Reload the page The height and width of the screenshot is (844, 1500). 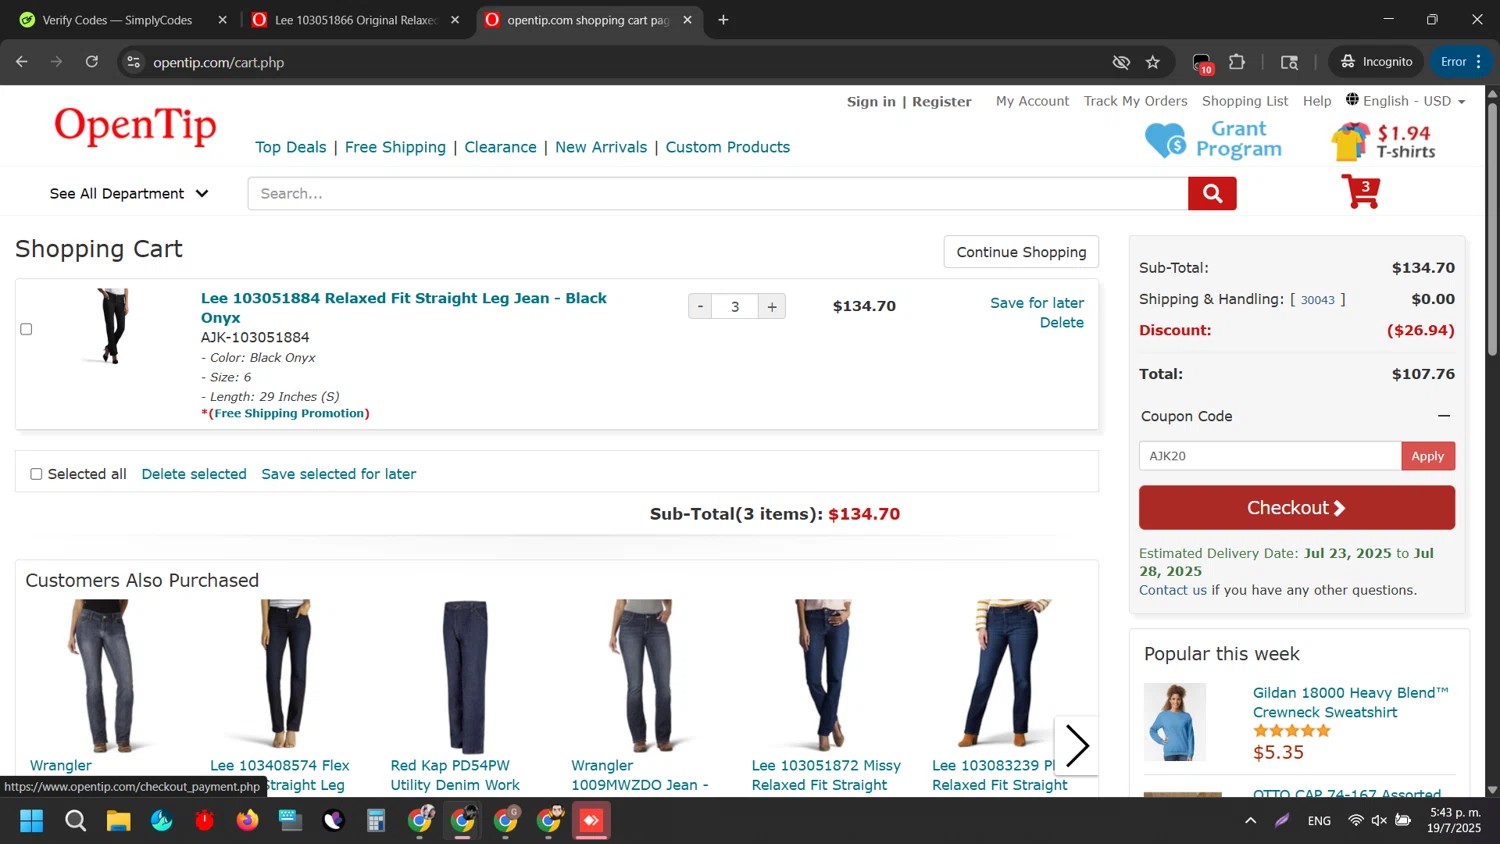(x=92, y=62)
